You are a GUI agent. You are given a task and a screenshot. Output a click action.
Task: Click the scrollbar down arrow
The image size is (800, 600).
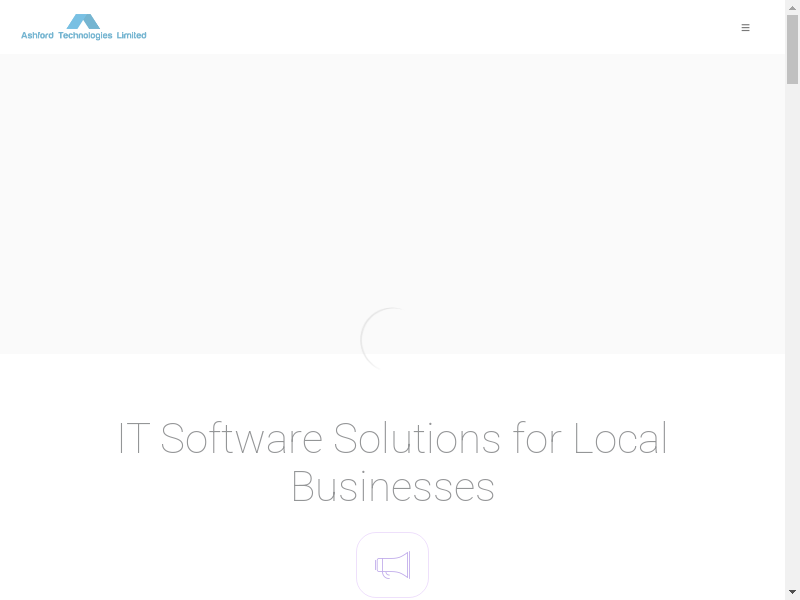[x=792, y=592]
